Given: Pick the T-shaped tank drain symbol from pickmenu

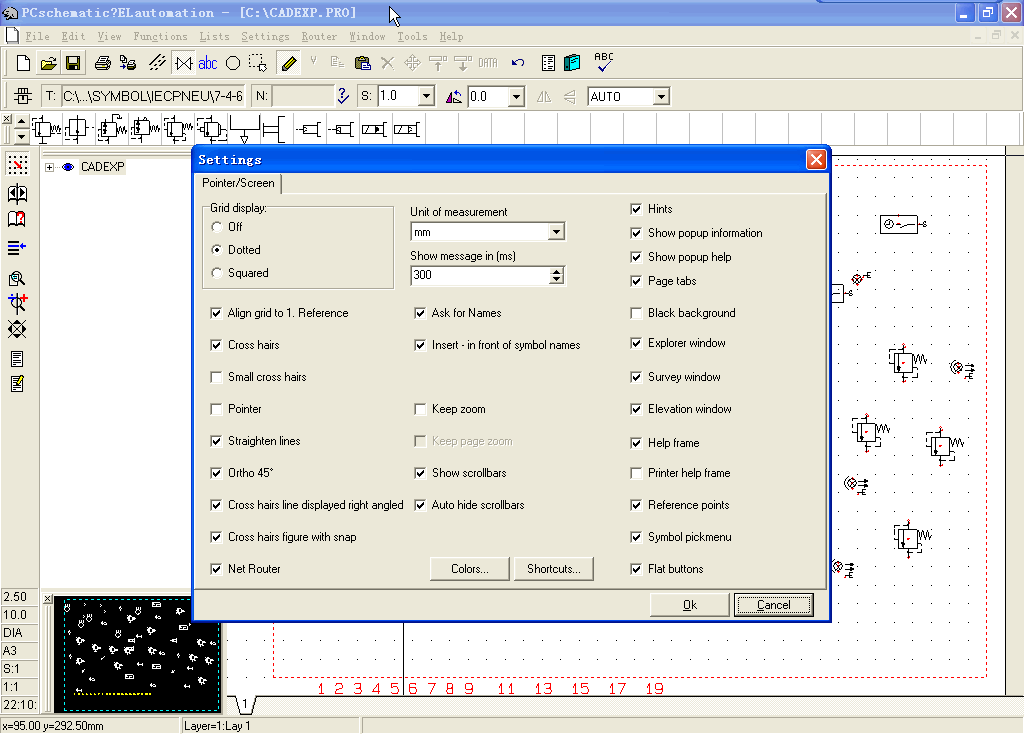Looking at the screenshot, I should tap(244, 129).
